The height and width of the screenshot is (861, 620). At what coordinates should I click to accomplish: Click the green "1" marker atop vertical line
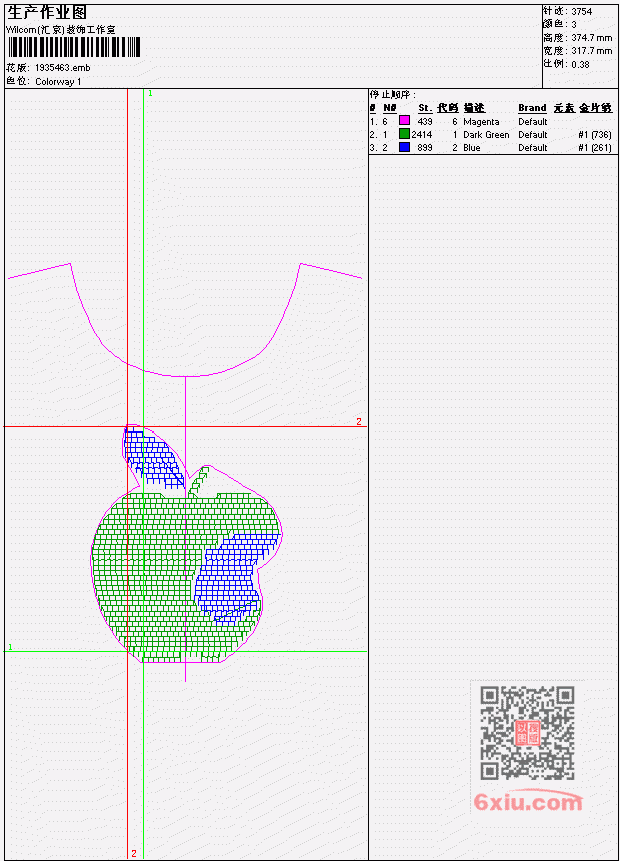click(150, 93)
